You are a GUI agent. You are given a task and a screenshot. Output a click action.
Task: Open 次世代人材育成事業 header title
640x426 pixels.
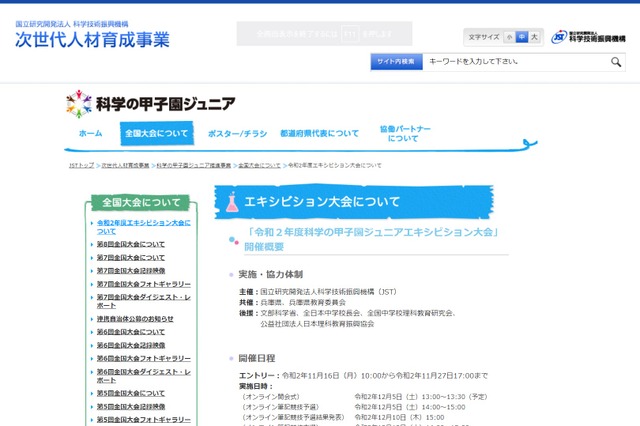tap(92, 40)
